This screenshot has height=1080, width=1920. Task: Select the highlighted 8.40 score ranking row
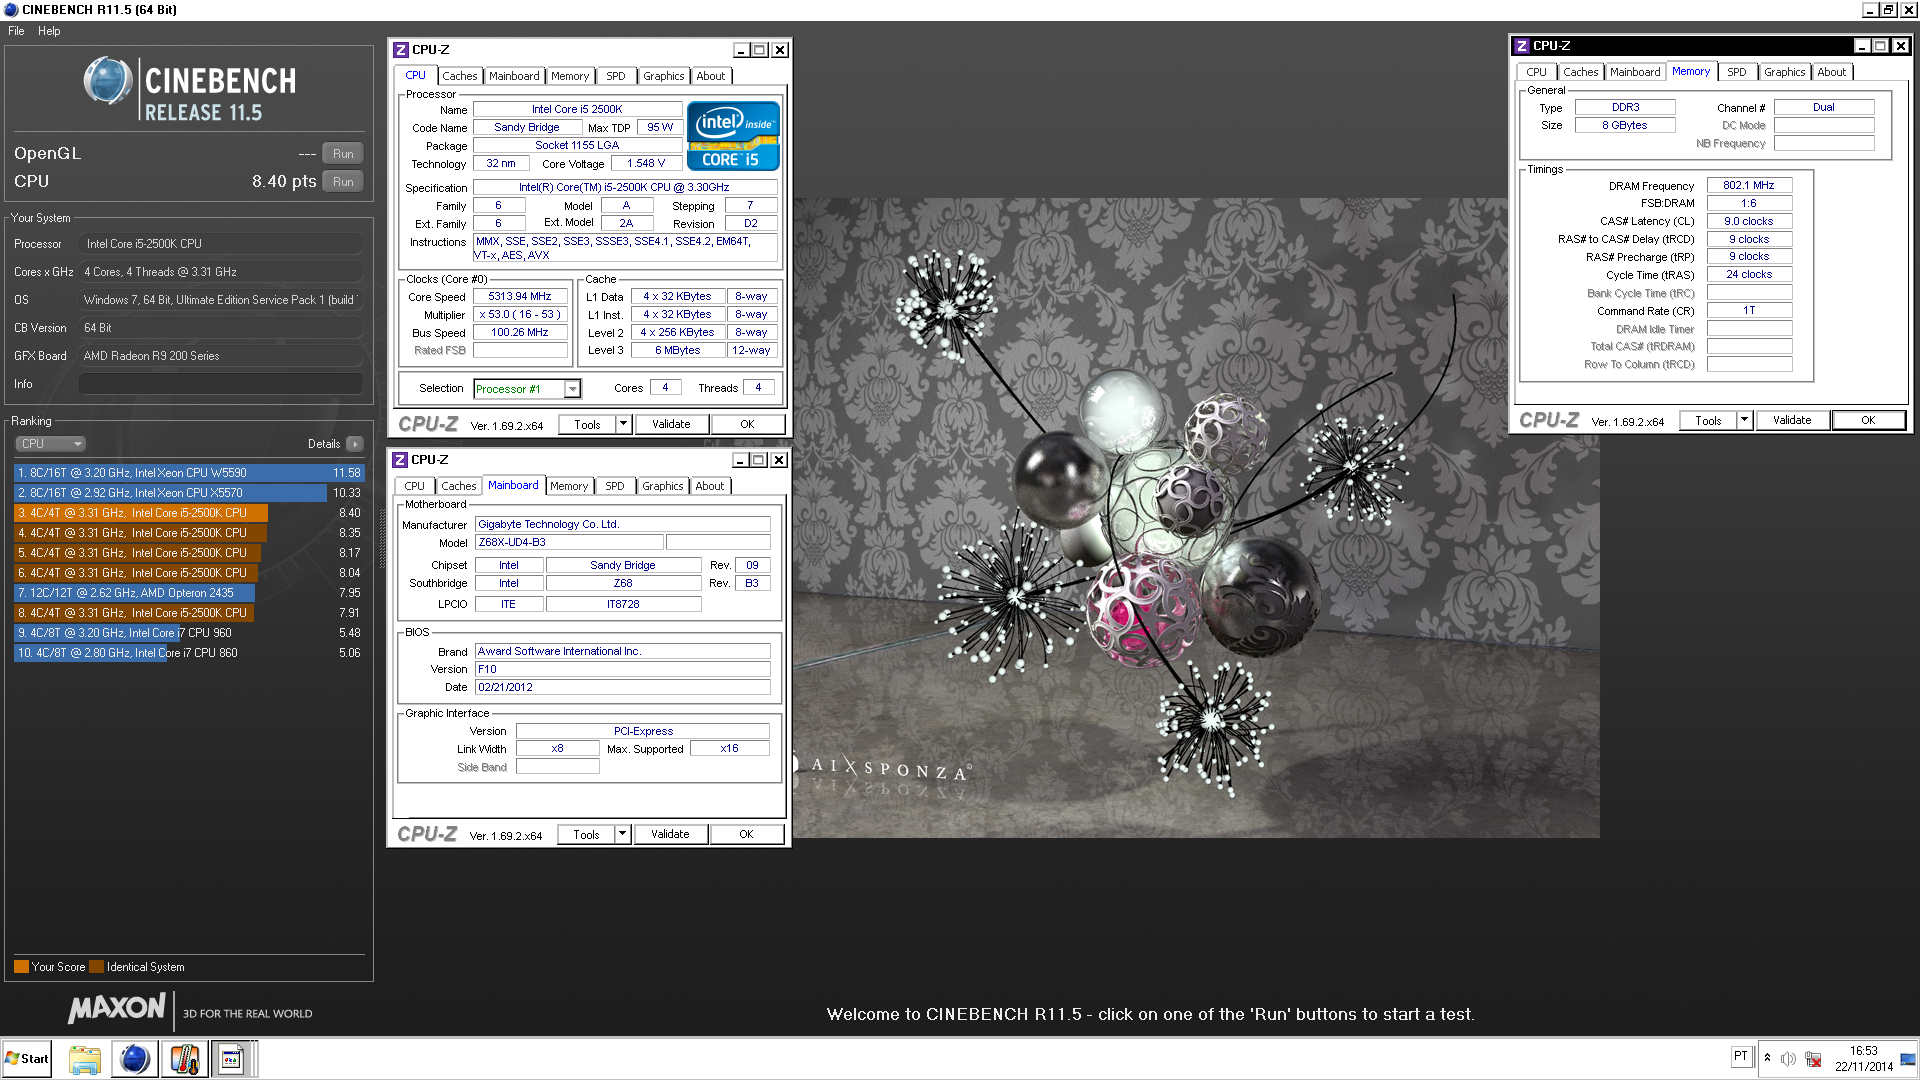pos(189,513)
